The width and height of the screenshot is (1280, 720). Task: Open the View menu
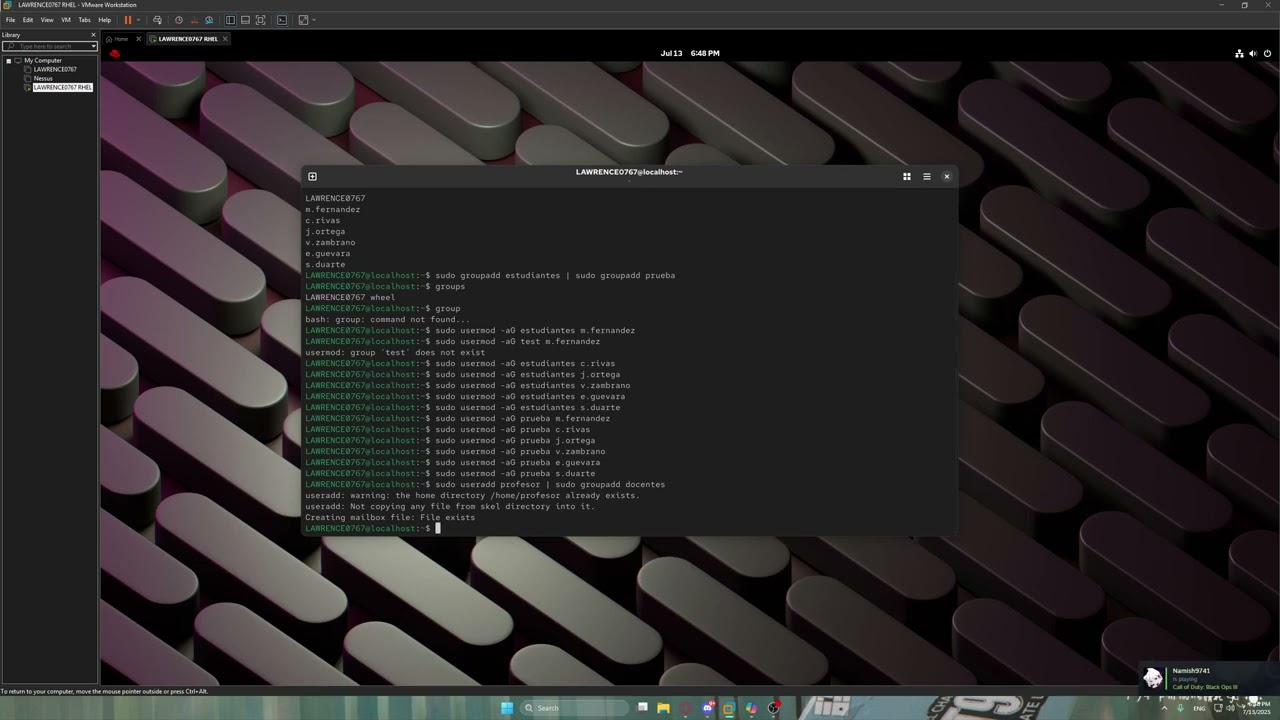click(47, 20)
